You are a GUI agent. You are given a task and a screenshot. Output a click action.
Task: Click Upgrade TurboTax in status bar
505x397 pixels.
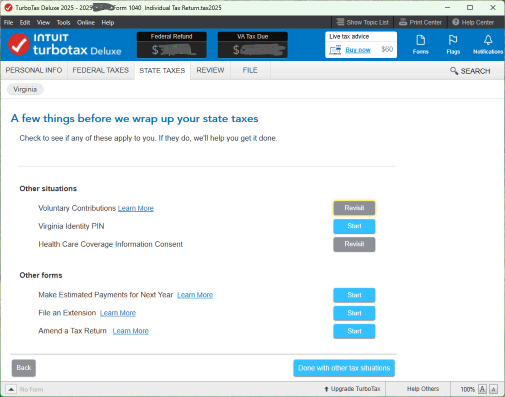[x=352, y=389]
